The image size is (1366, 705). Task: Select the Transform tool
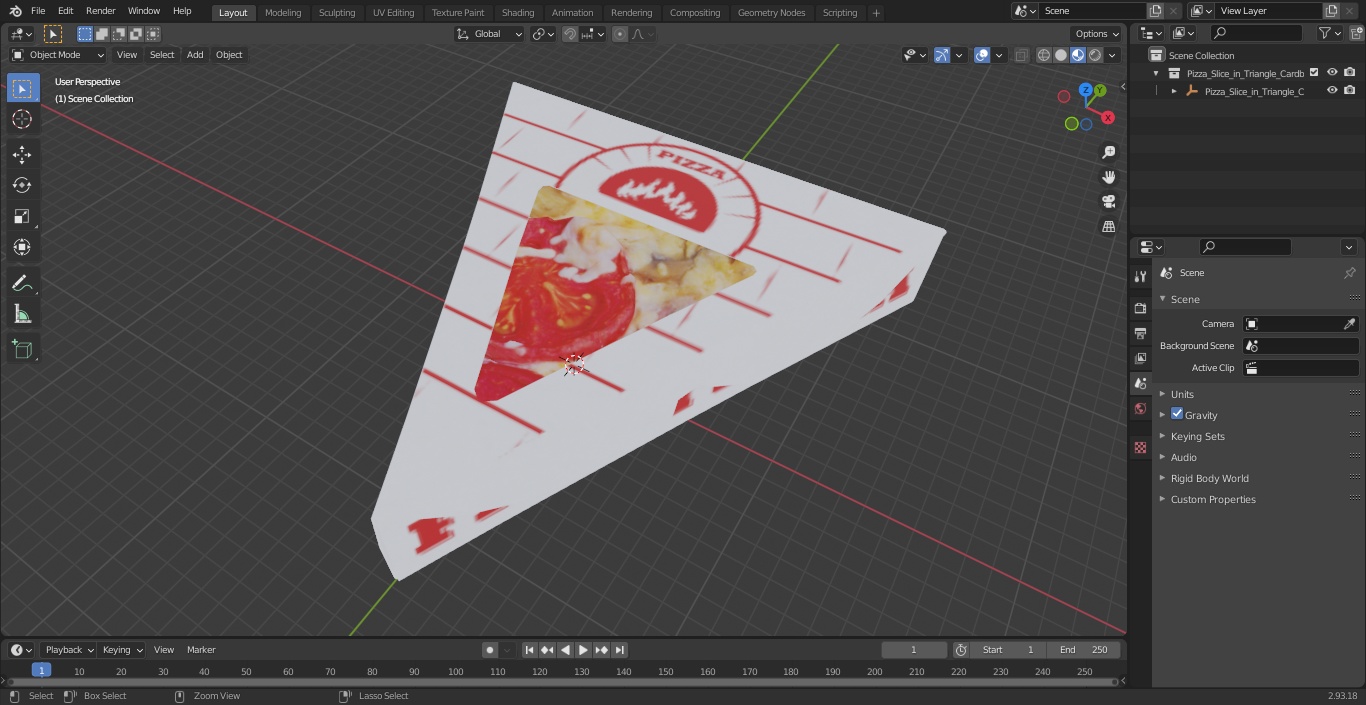pos(22,247)
